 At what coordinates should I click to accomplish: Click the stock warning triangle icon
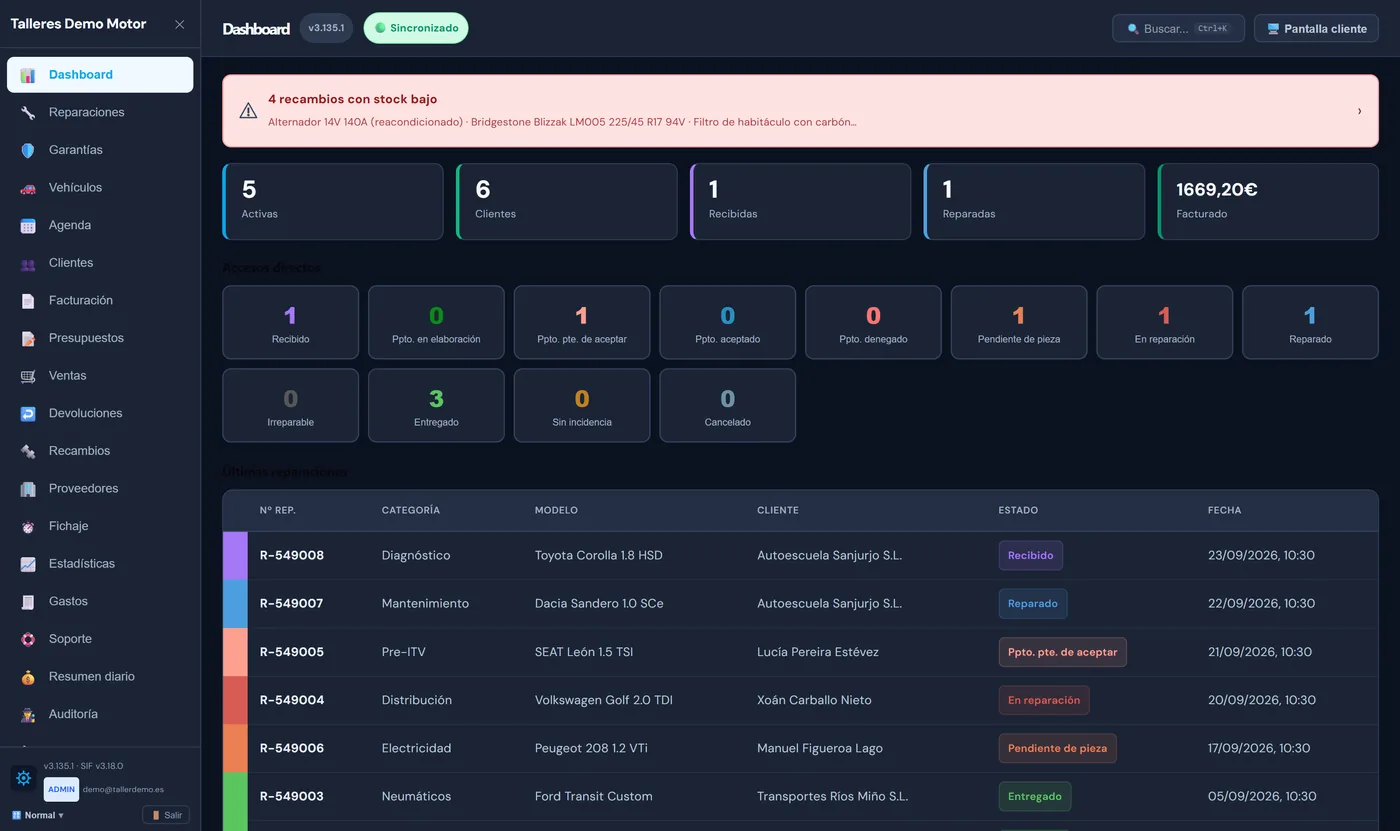point(248,111)
